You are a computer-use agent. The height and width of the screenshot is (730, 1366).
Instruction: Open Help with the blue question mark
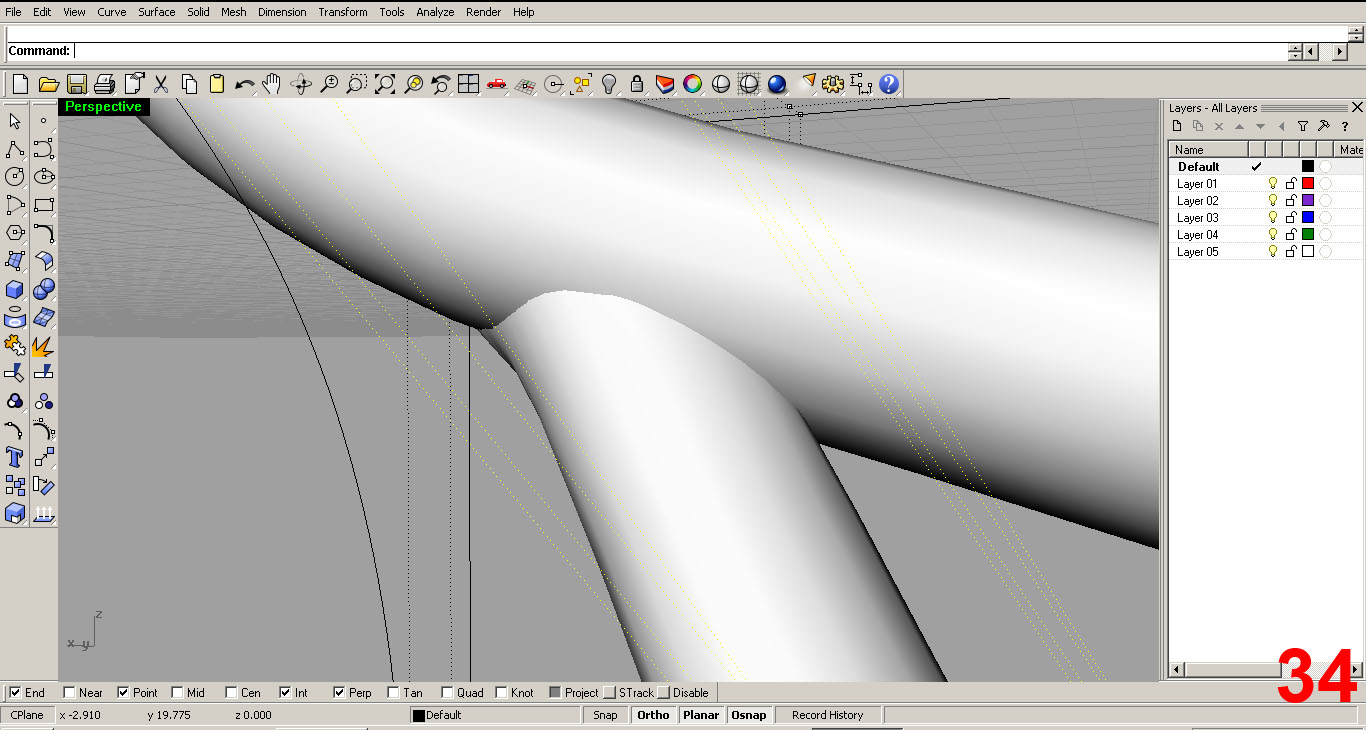point(889,84)
